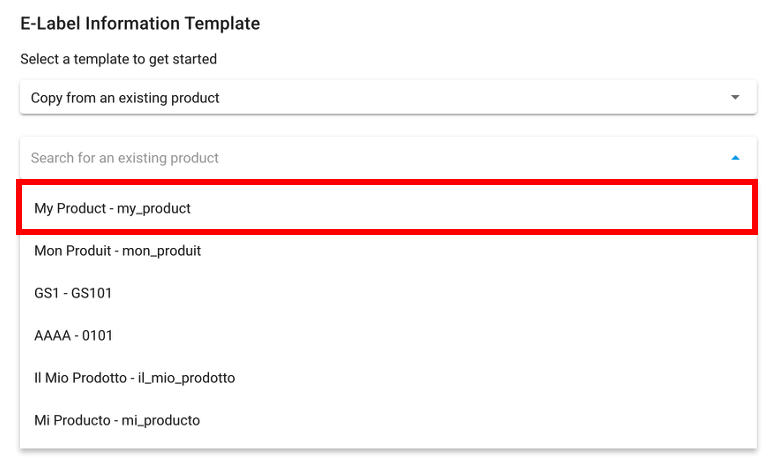The width and height of the screenshot is (782, 464).
Task: Collapse the existing product search list
Action: [735, 158]
